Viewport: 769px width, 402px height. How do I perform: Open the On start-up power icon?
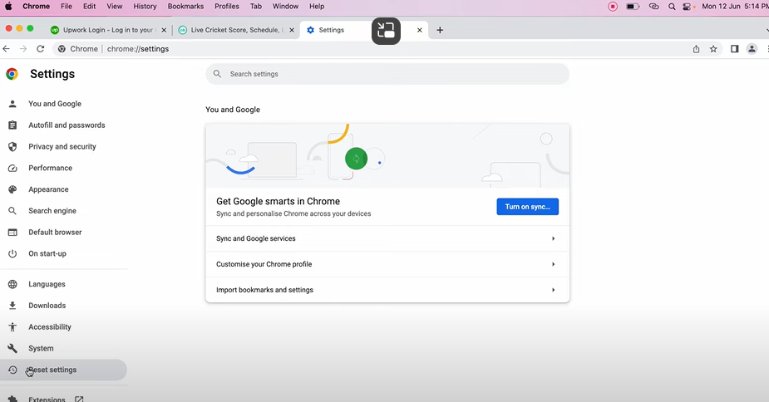click(x=13, y=253)
